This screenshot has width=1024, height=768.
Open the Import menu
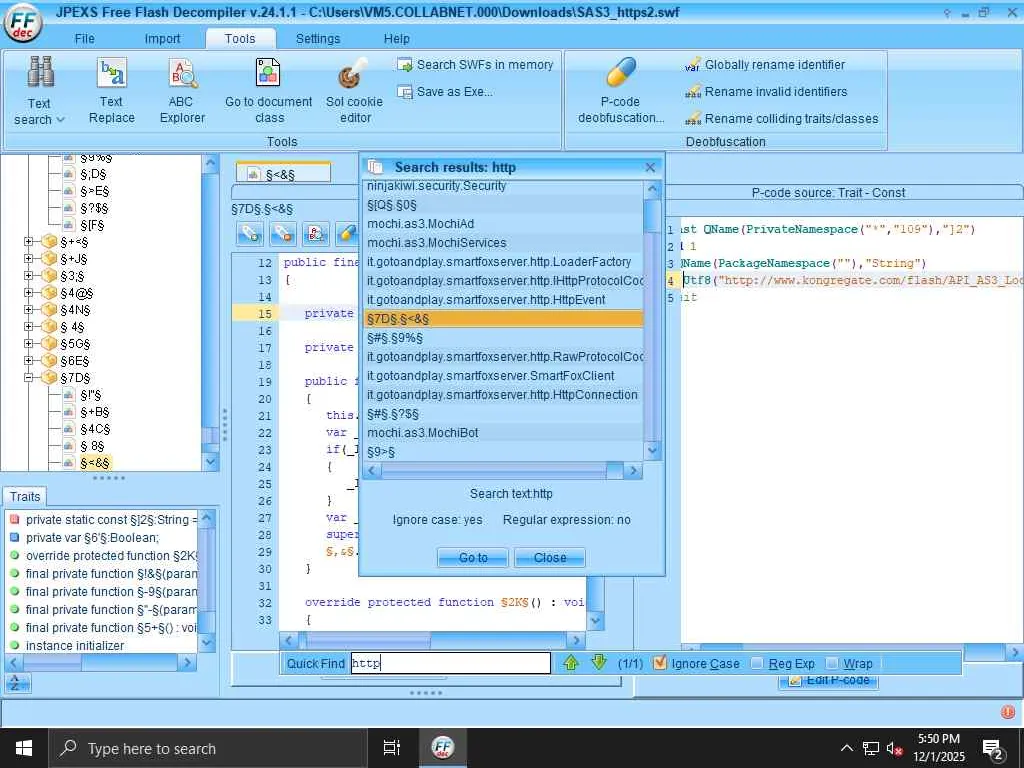point(162,39)
